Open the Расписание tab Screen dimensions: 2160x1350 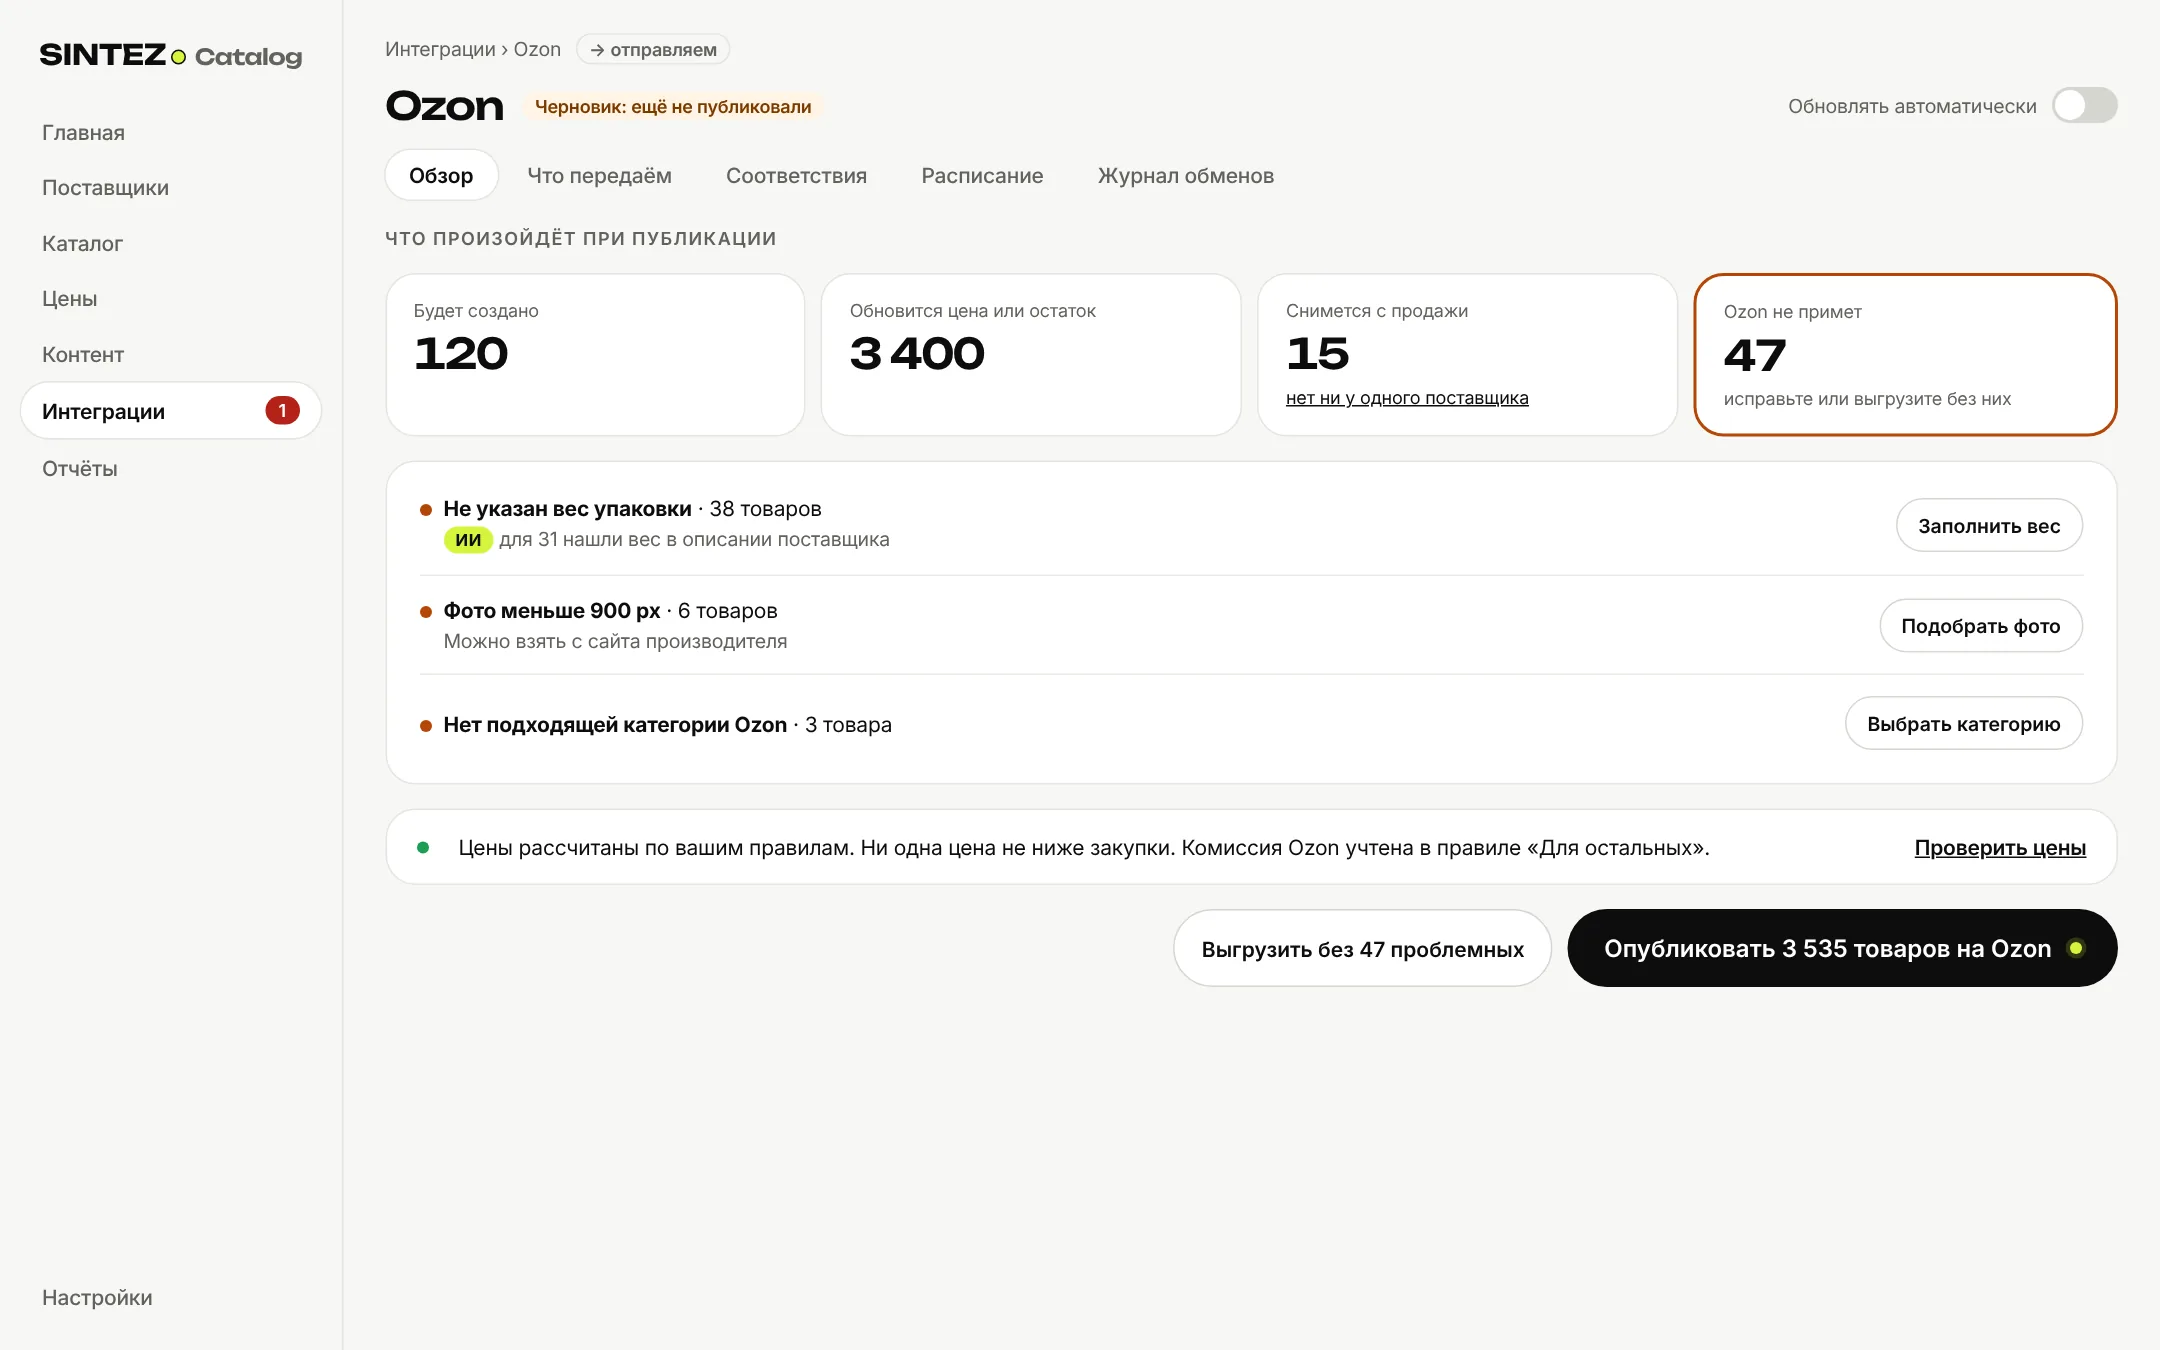pos(982,175)
